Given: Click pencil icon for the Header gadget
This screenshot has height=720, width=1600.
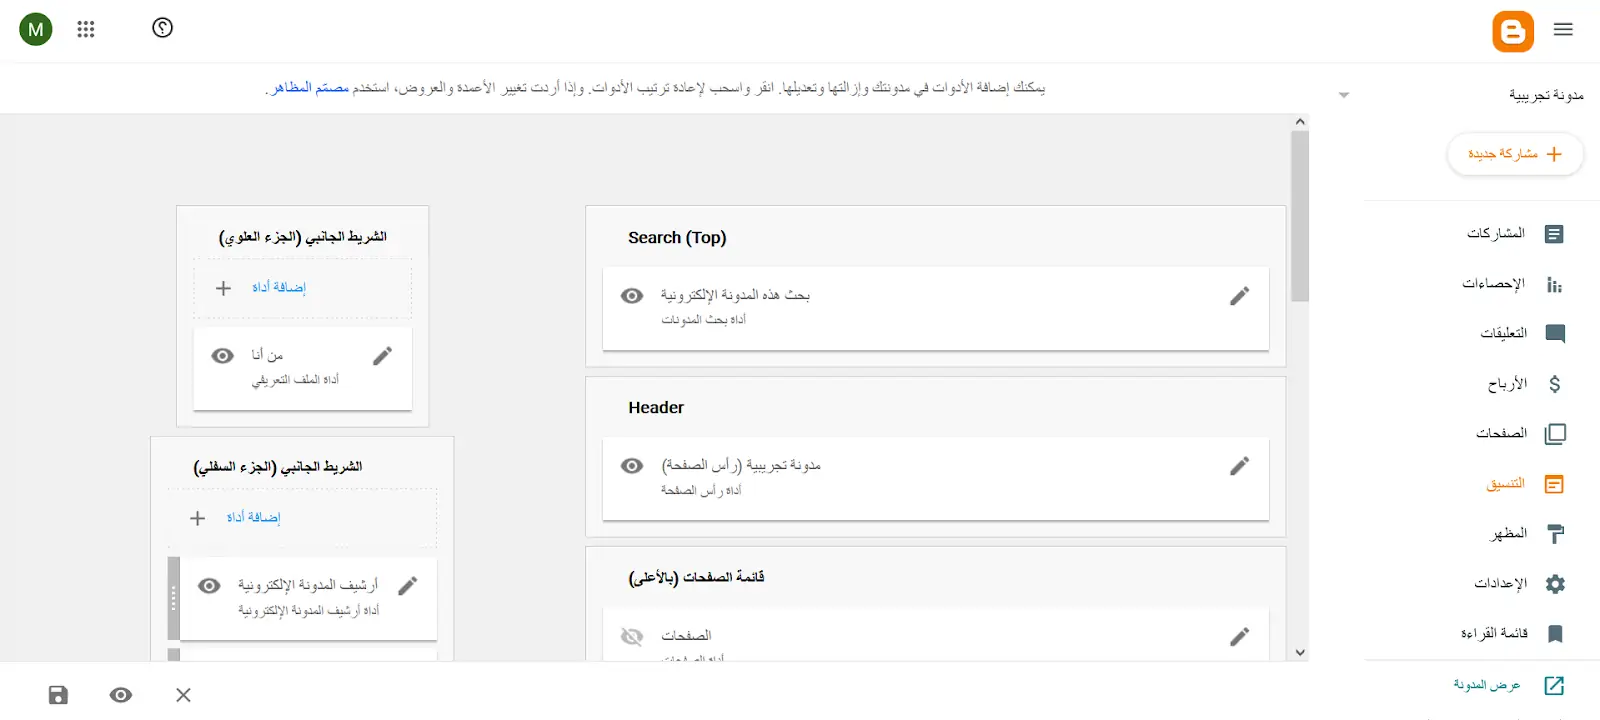Looking at the screenshot, I should point(1239,466).
